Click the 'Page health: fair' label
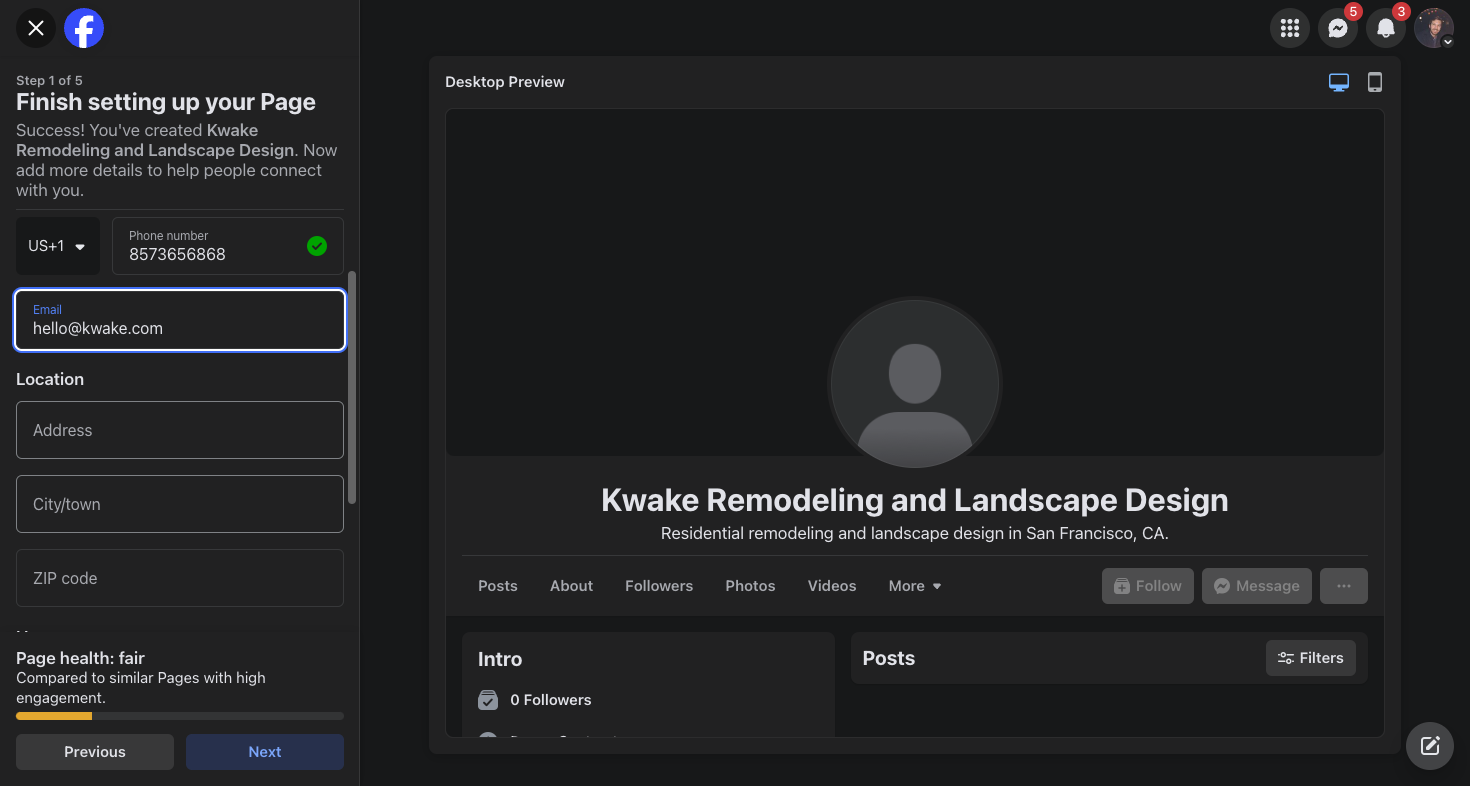The height and width of the screenshot is (786, 1470). pyautogui.click(x=80, y=658)
